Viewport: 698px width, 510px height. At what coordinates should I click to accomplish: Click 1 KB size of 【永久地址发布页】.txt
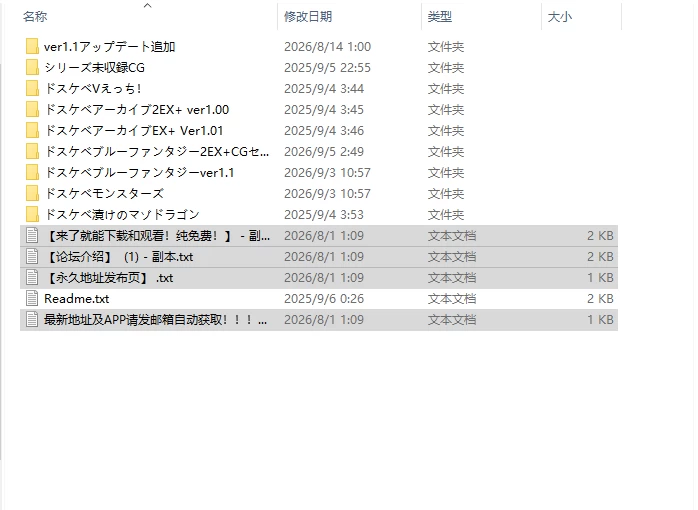click(600, 277)
